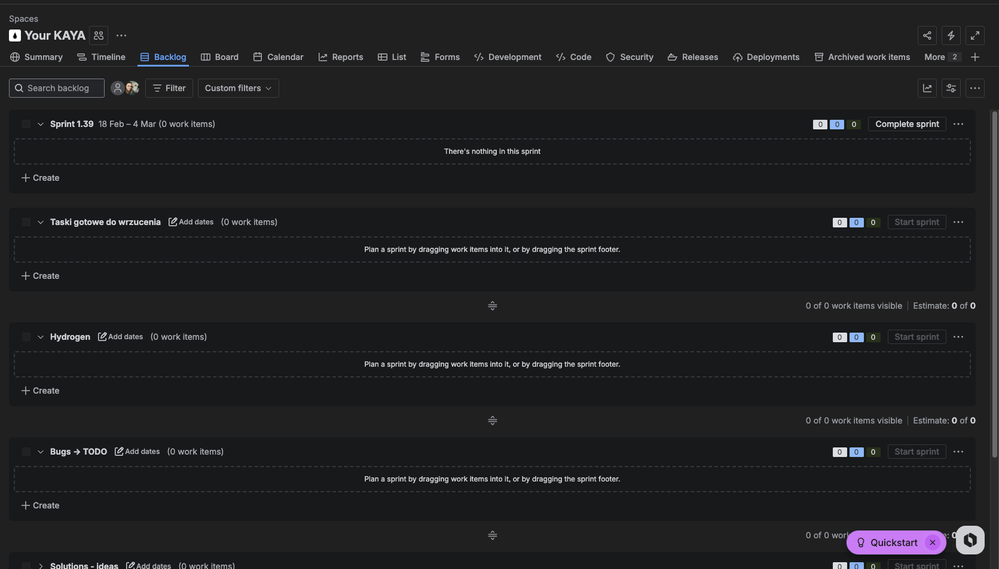Click Add dates for Taski gotowe do wrzucenia
The image size is (999, 569).
coord(190,222)
